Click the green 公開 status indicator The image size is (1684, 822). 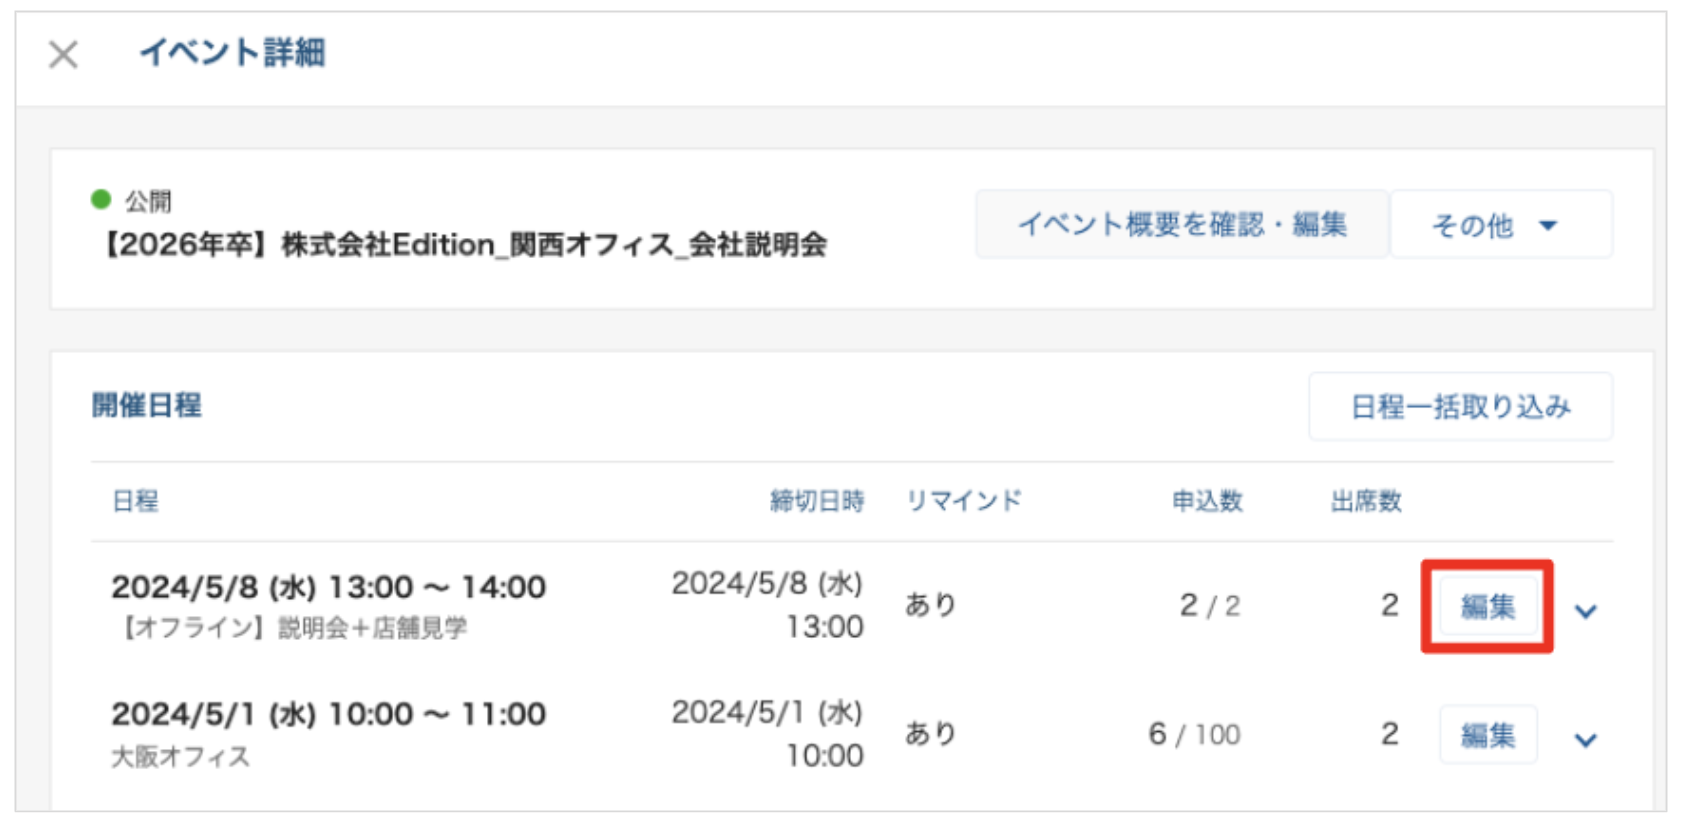click(101, 200)
